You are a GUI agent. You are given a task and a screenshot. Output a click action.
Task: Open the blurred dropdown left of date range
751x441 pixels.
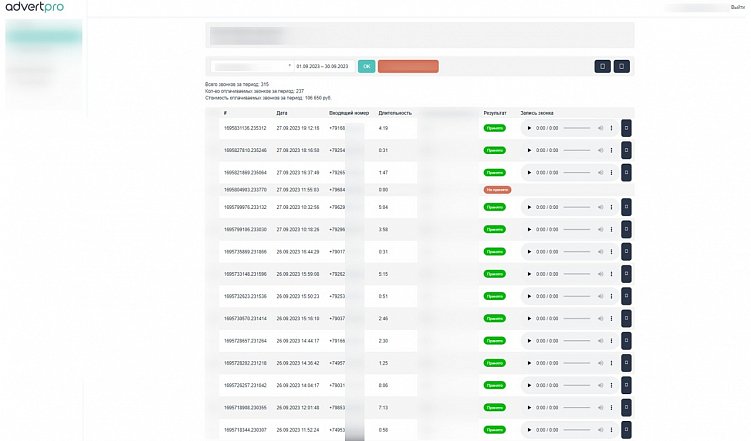tap(251, 67)
